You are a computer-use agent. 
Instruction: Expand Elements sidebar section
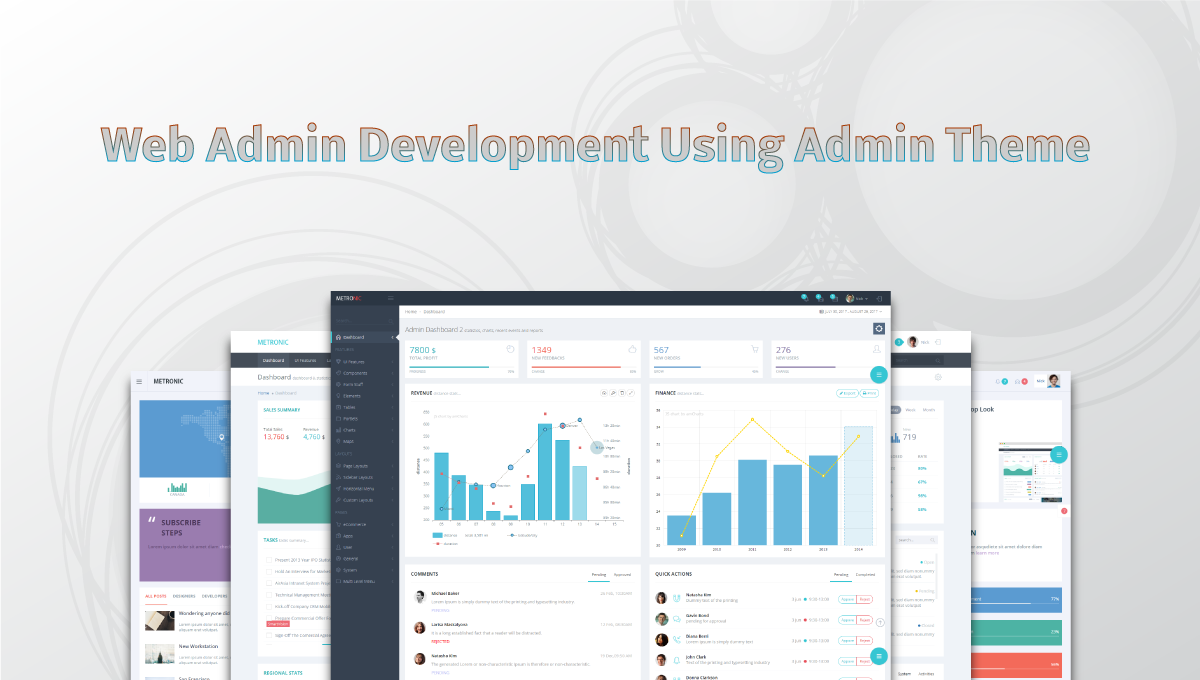coord(365,396)
